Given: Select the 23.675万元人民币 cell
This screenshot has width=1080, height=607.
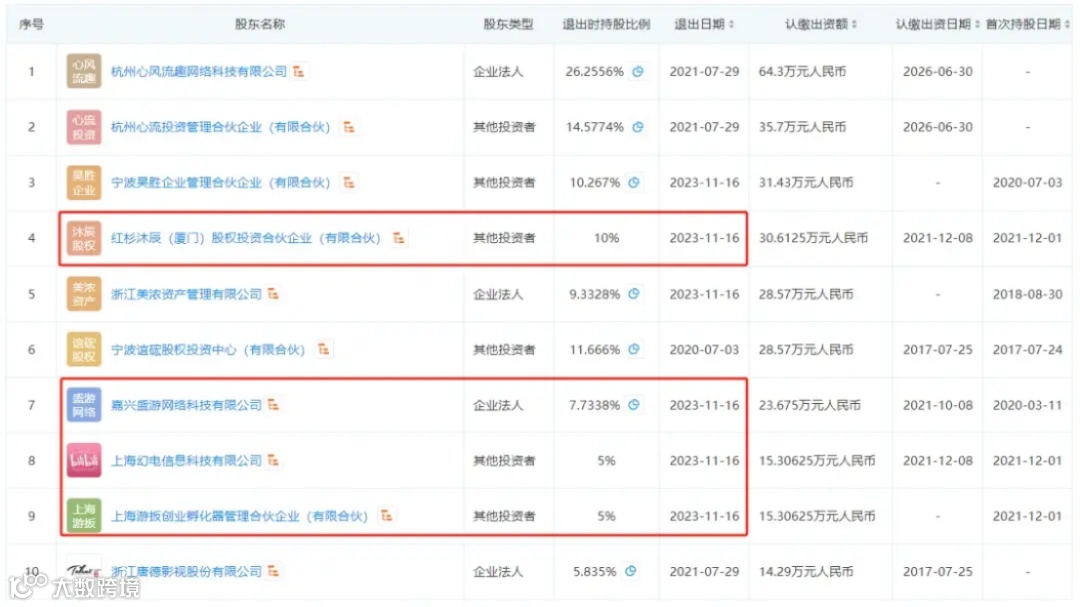Looking at the screenshot, I should (x=809, y=405).
